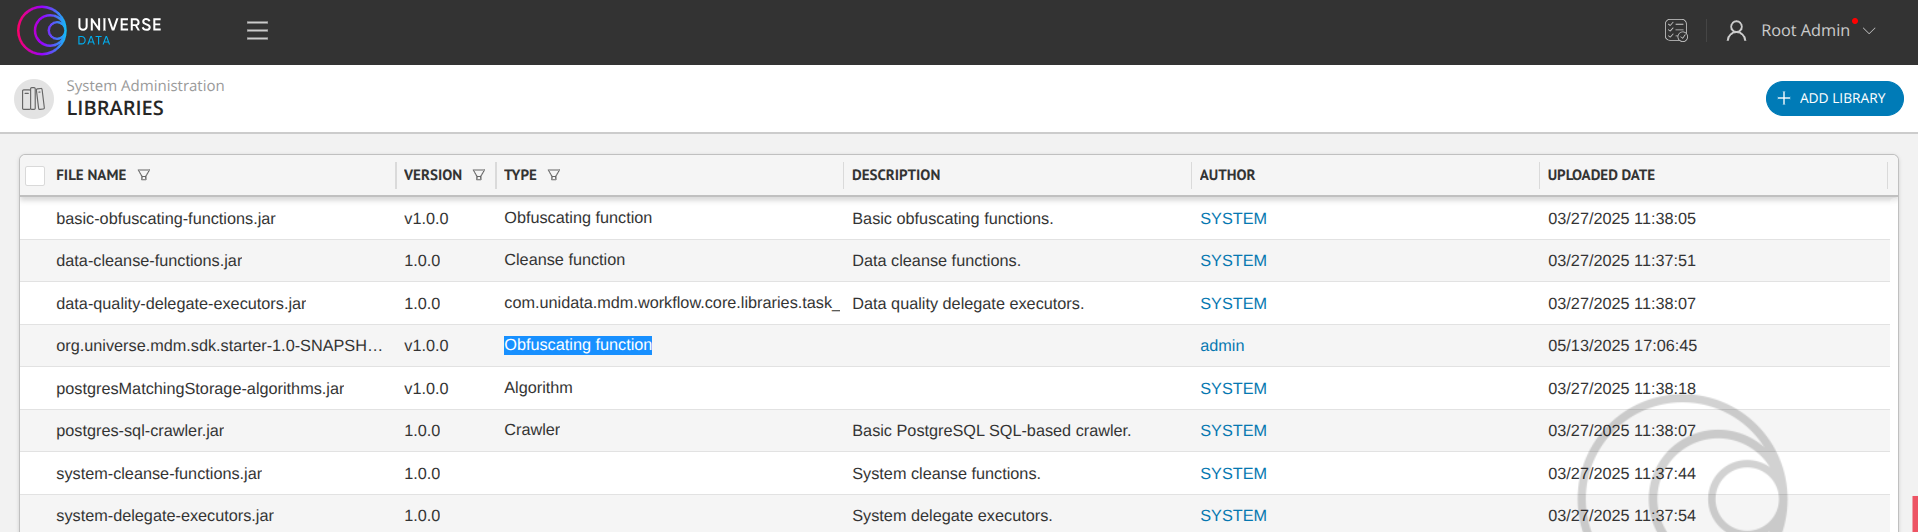The width and height of the screenshot is (1918, 532).
Task: Click the Root Admin user avatar icon
Action: (x=1736, y=31)
